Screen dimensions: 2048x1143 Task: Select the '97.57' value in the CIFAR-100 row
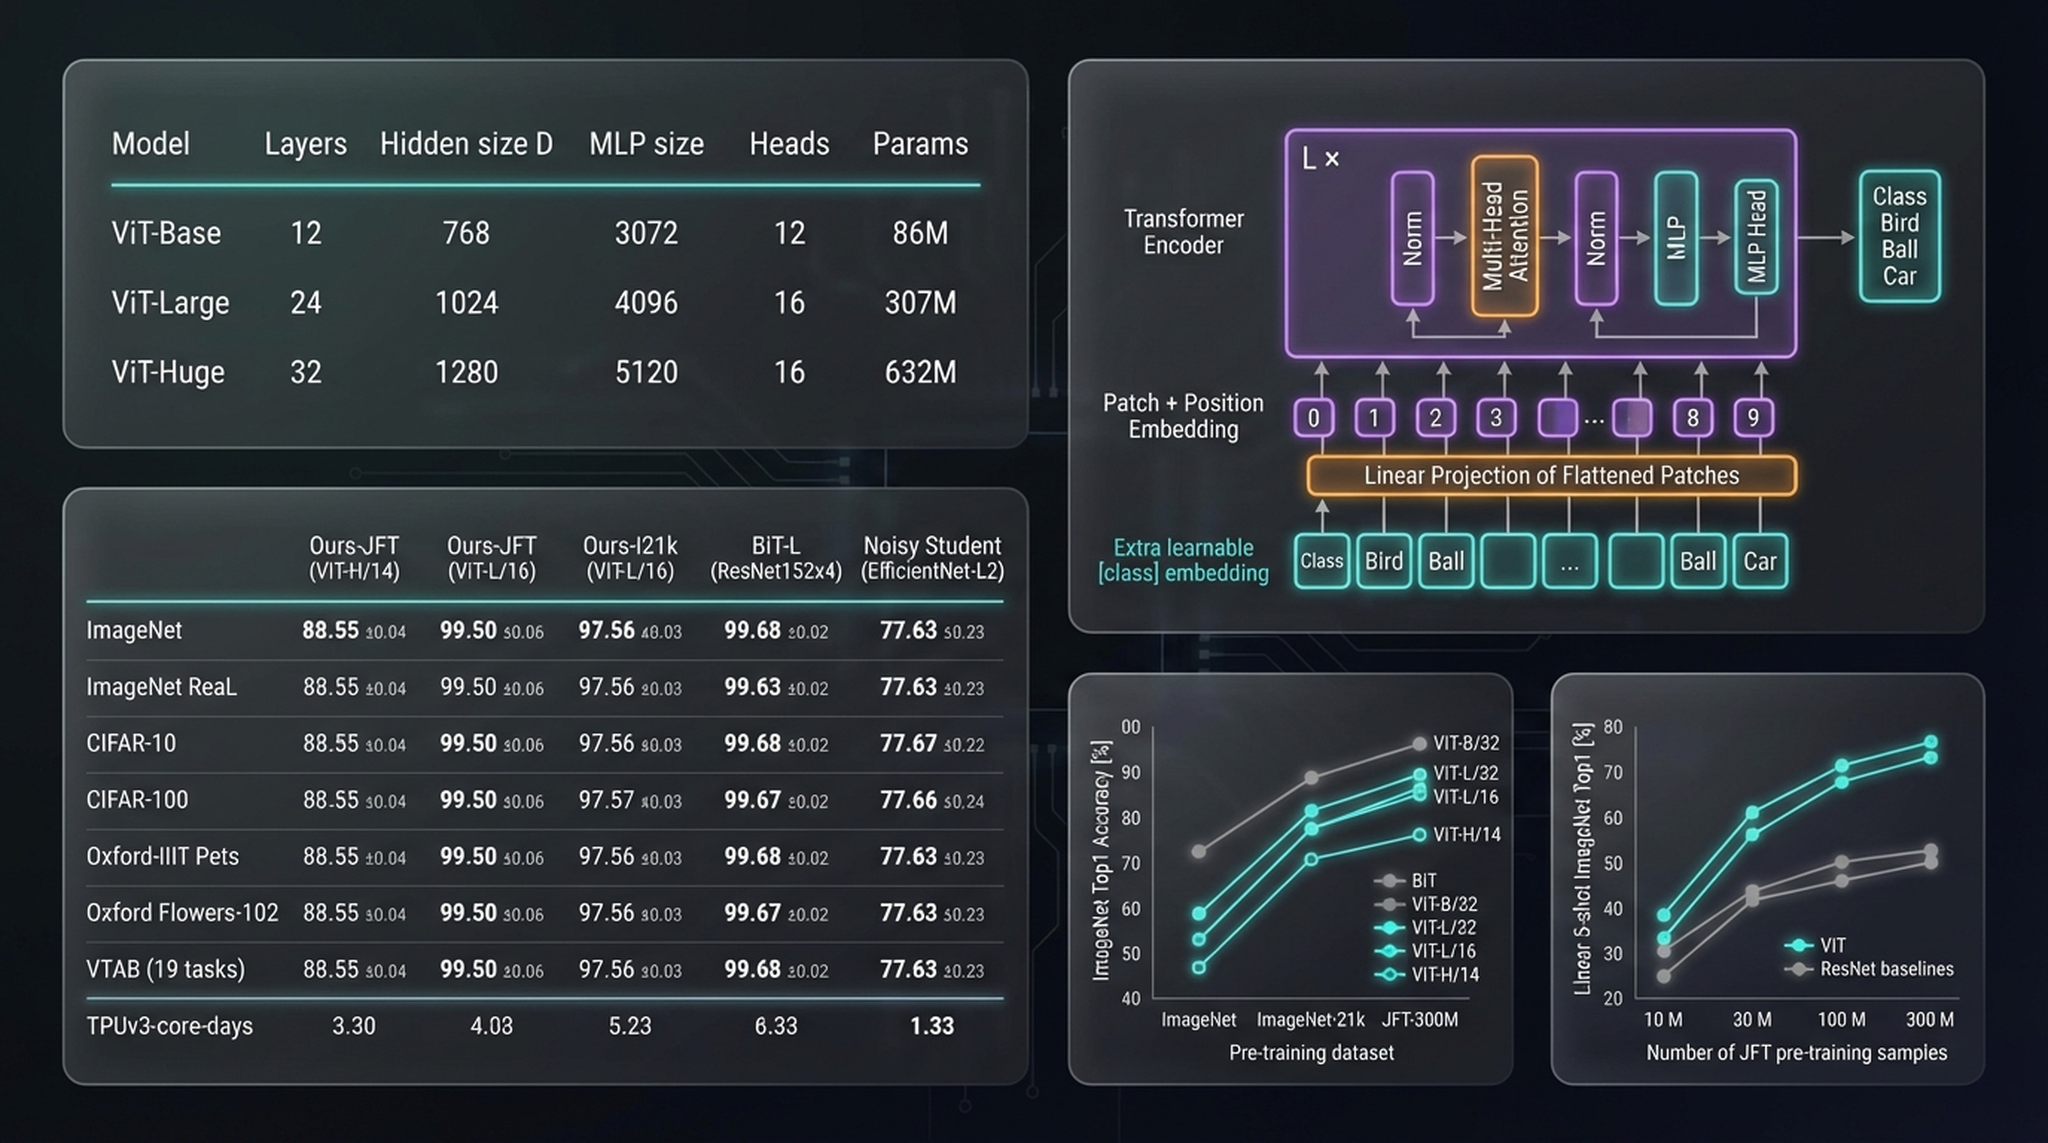(x=607, y=800)
